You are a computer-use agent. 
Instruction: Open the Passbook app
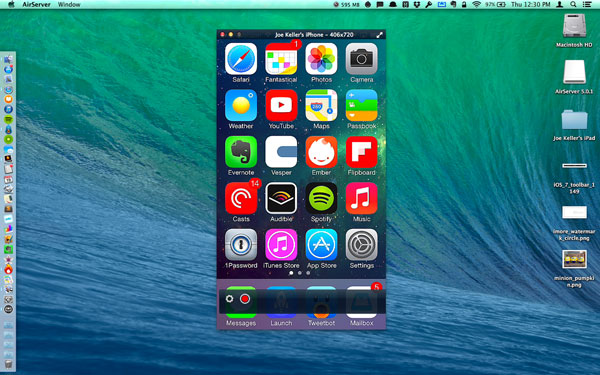coord(362,106)
